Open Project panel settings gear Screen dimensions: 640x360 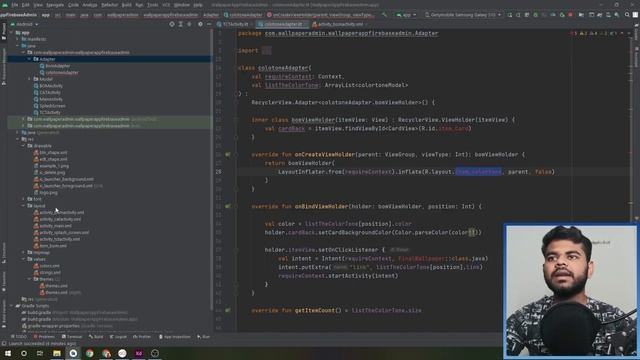(200, 24)
